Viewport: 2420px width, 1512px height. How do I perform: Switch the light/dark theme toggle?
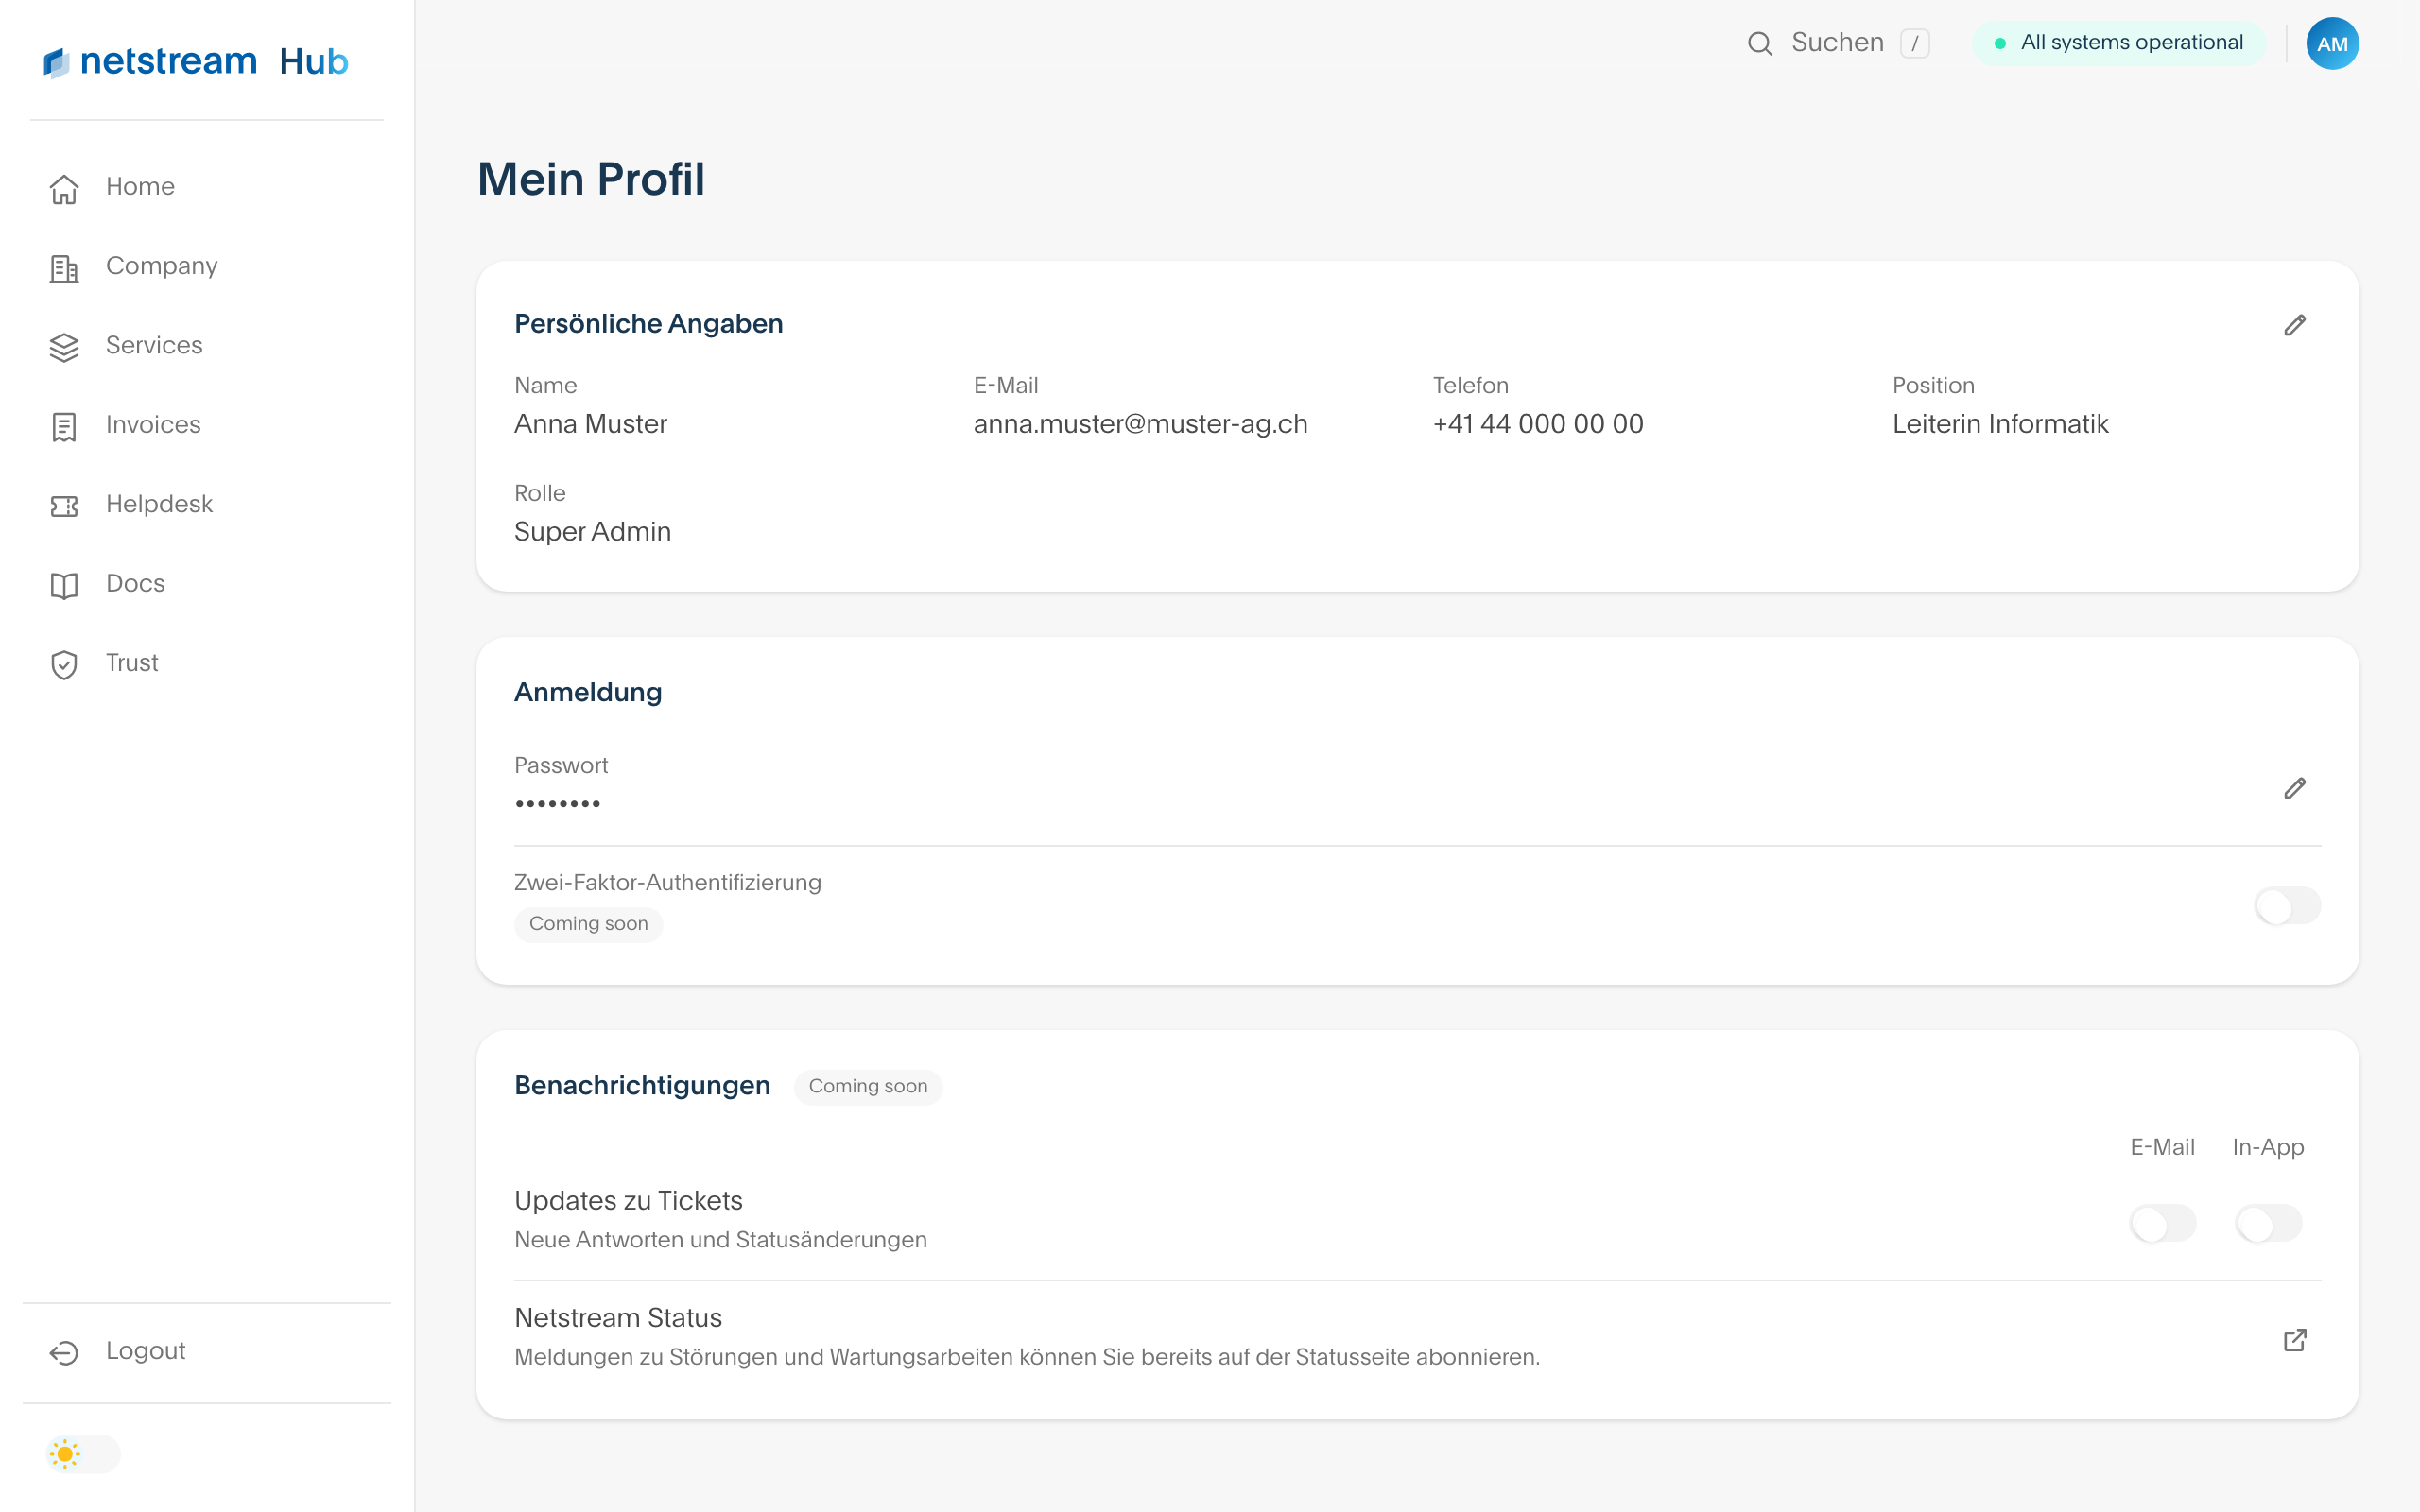83,1454
